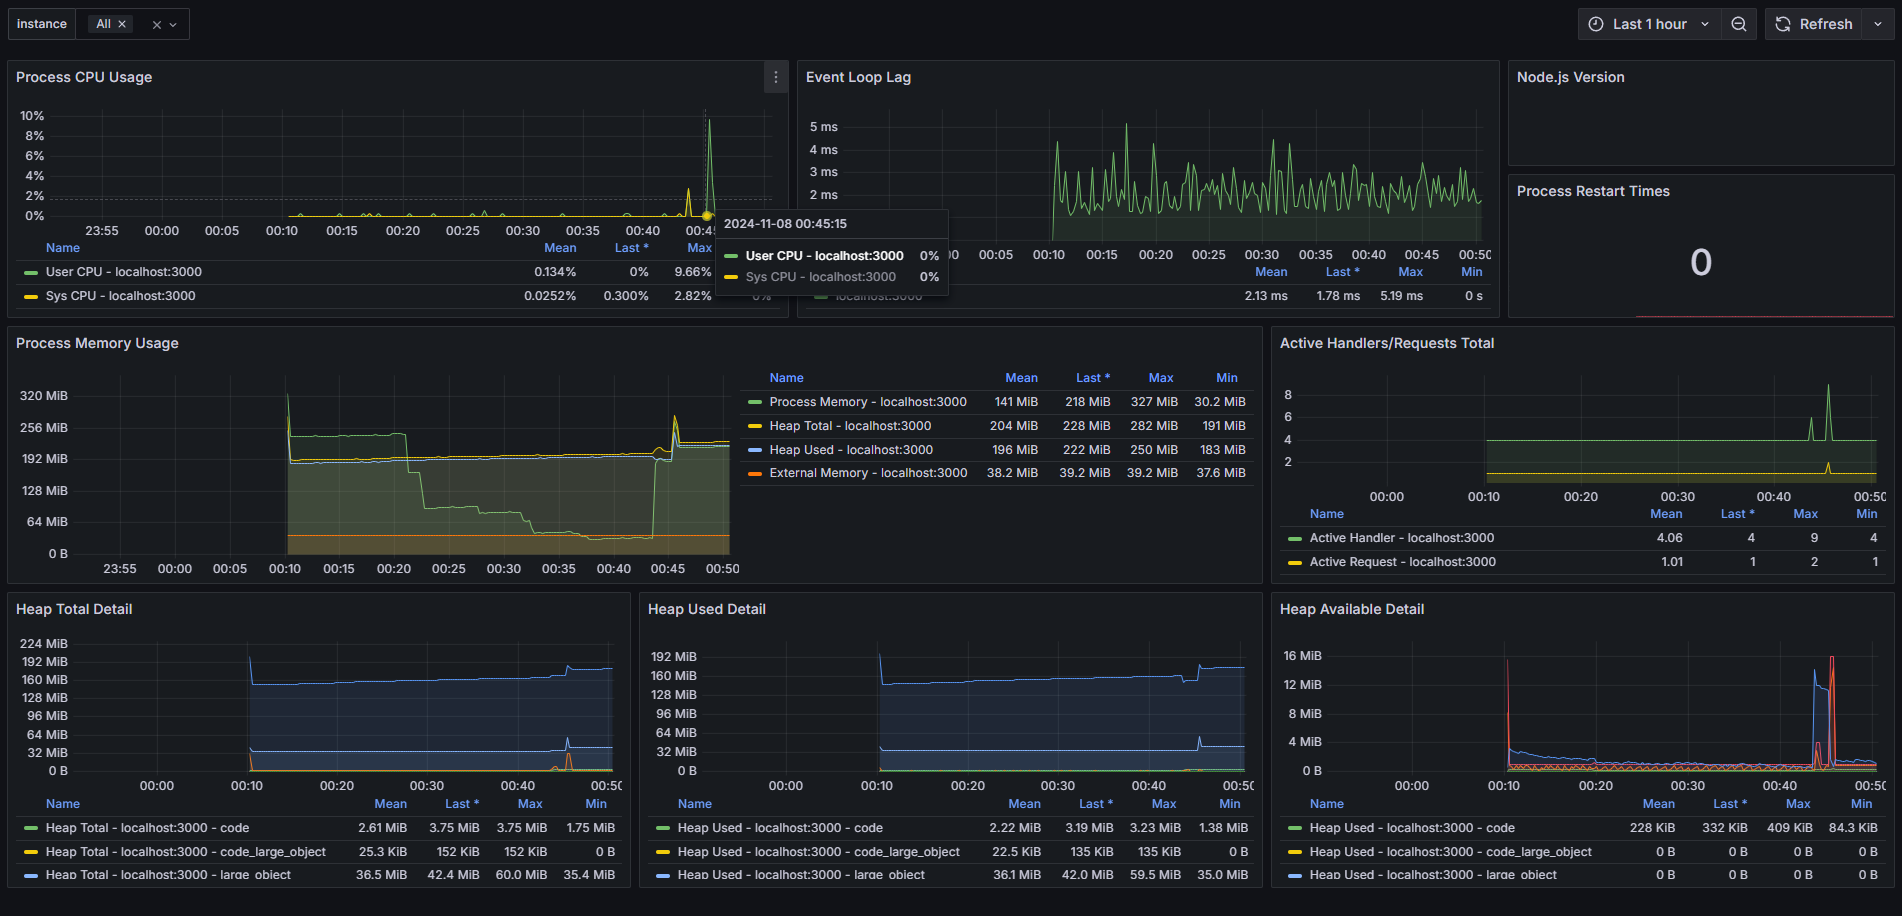1902x916 pixels.
Task: Click the Event Loop Lag panel title
Action: point(858,77)
